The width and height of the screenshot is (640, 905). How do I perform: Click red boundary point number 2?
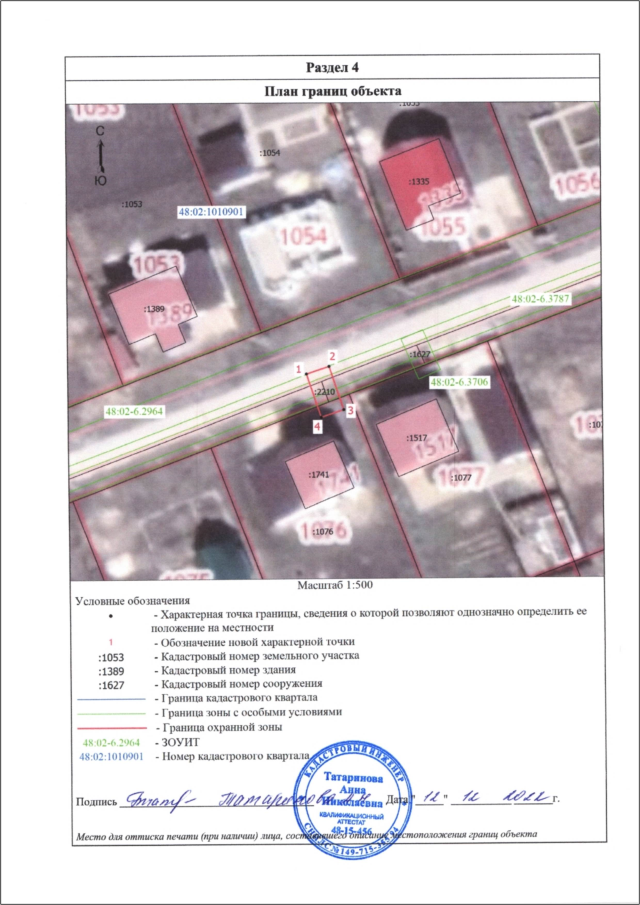332,356
